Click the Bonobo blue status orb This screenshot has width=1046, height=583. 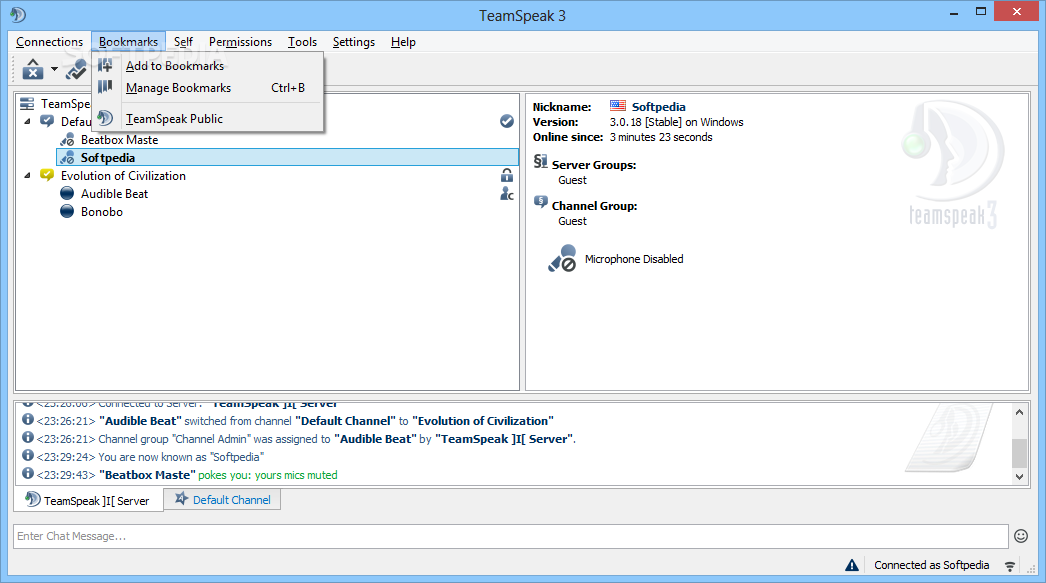67,211
